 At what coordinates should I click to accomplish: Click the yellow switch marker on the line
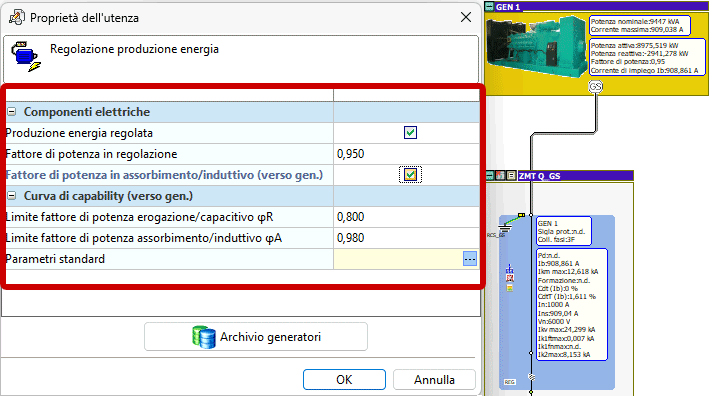coord(521,215)
